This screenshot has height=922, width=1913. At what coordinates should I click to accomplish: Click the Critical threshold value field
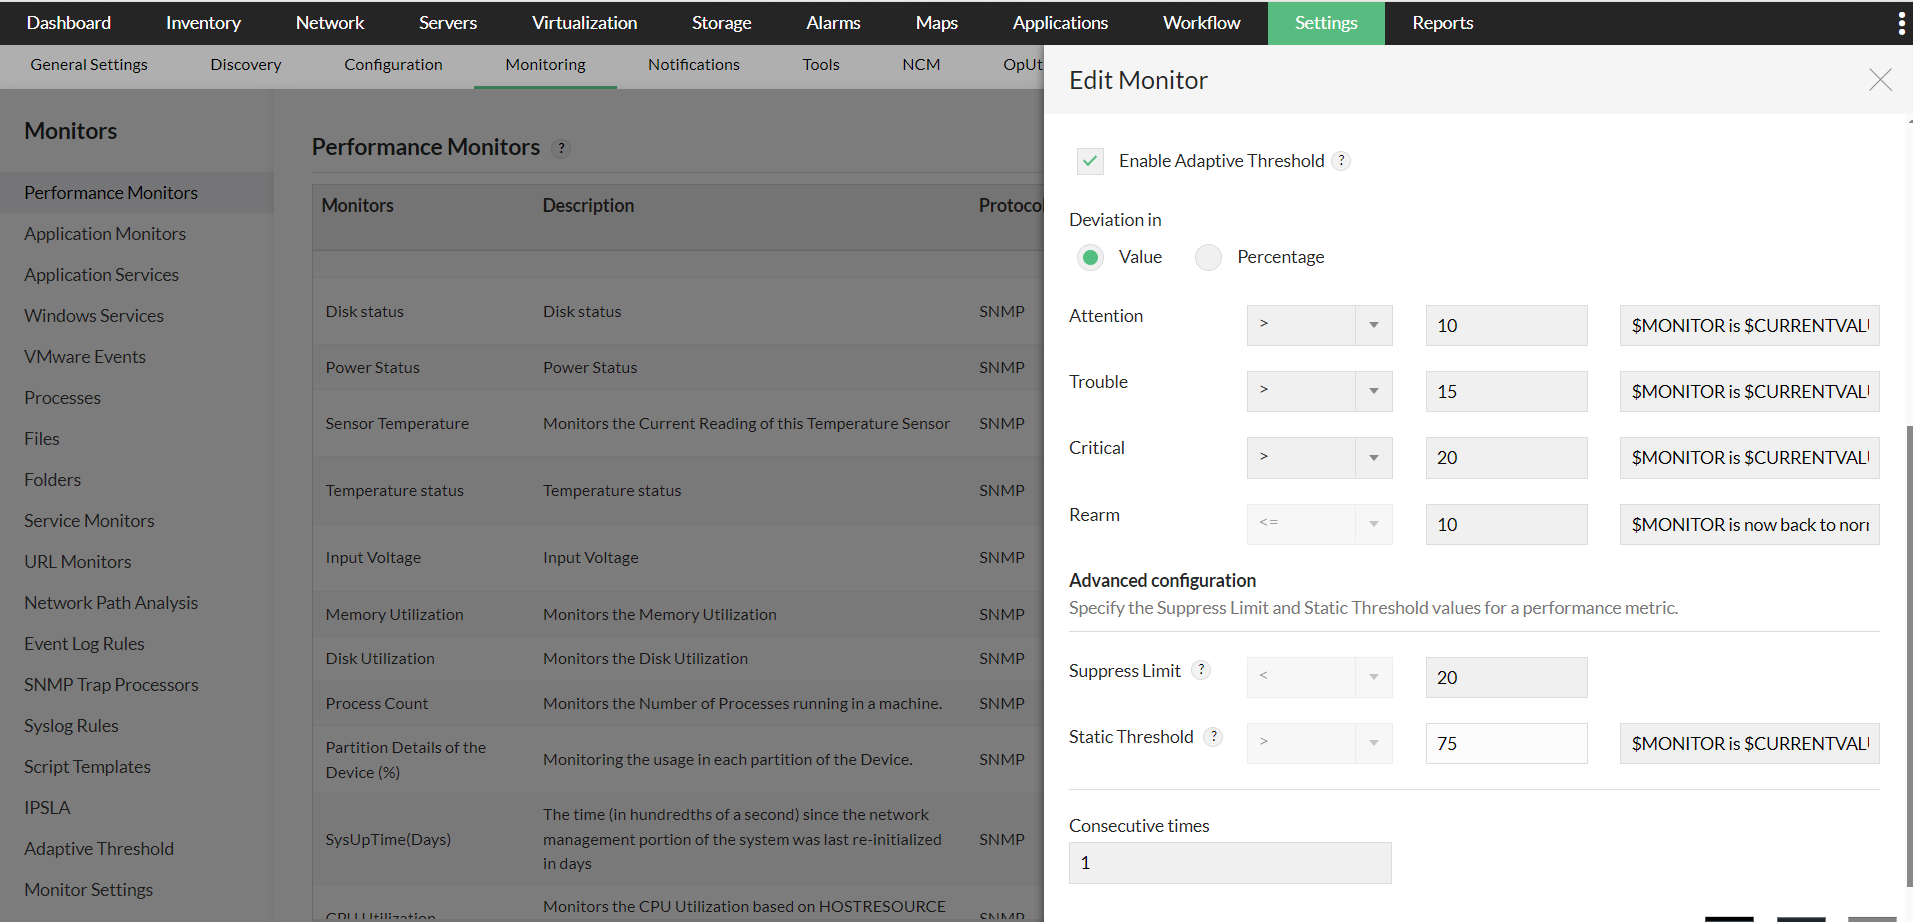[1506, 457]
